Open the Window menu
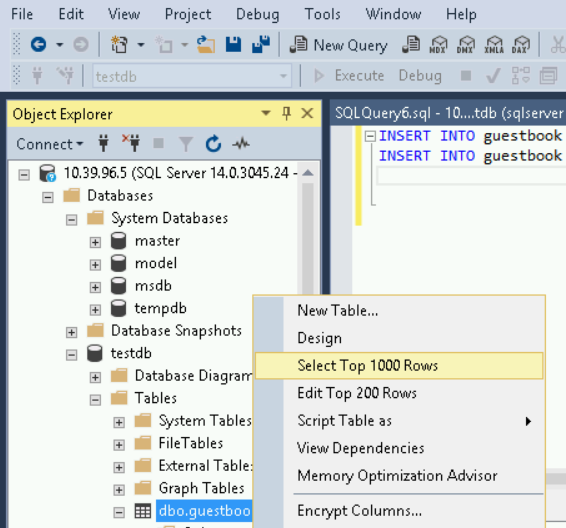Screen dimensions: 566x528 [393, 14]
